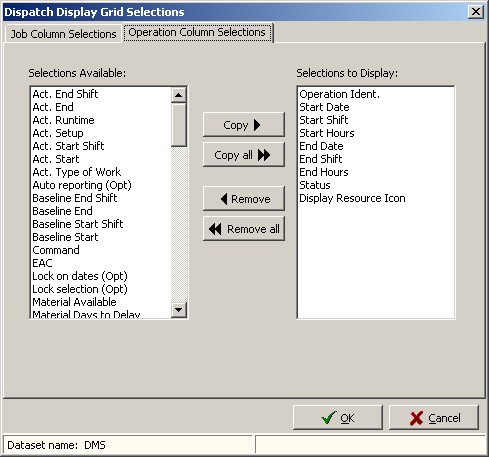Click scrollbar up arrow in Selections Available
Viewport: 489px width, 457px height.
coord(179,95)
